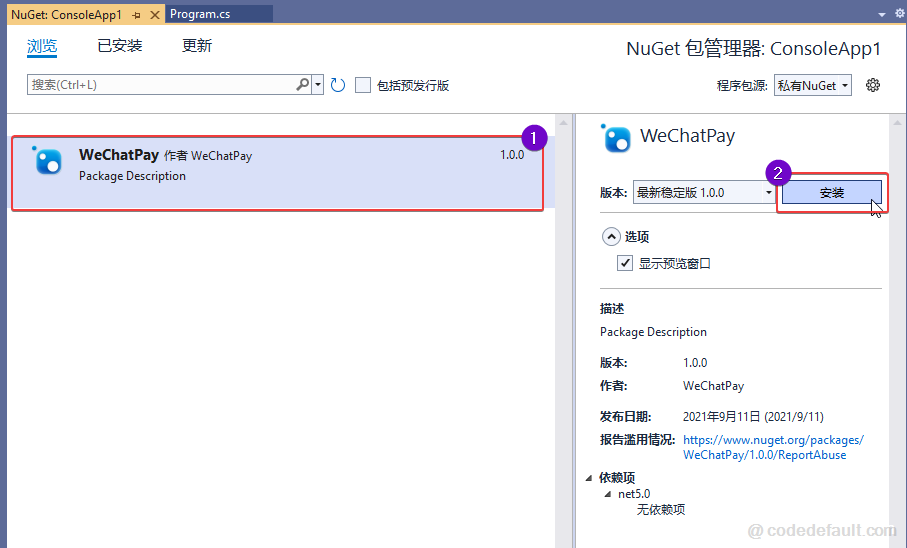
Task: Open the window options gear at top right
Action: click(900, 14)
